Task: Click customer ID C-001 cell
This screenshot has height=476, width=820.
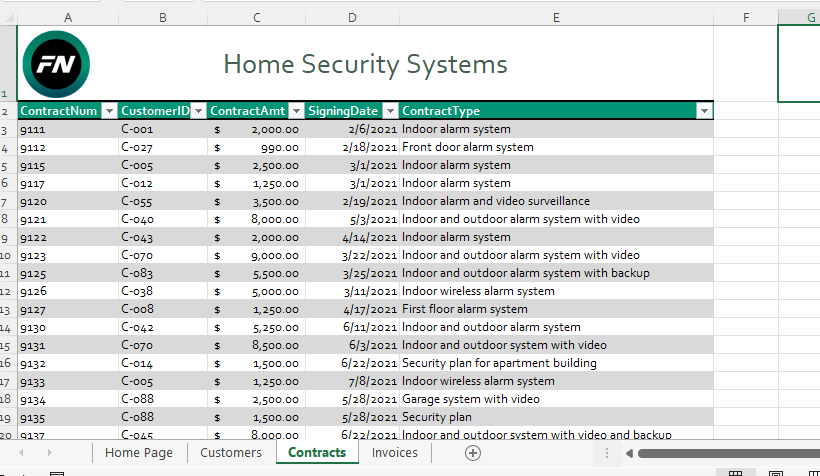Action: pyautogui.click(x=163, y=129)
